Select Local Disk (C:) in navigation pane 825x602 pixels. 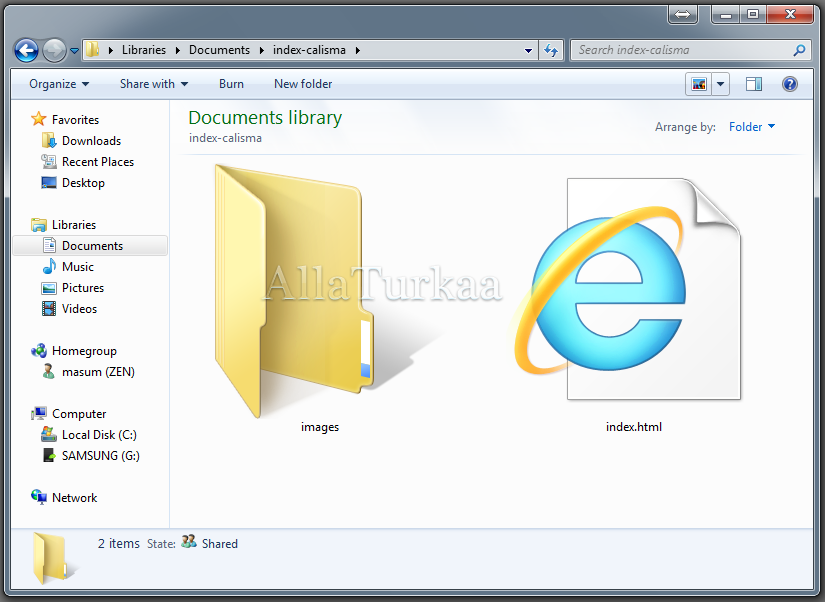(98, 435)
